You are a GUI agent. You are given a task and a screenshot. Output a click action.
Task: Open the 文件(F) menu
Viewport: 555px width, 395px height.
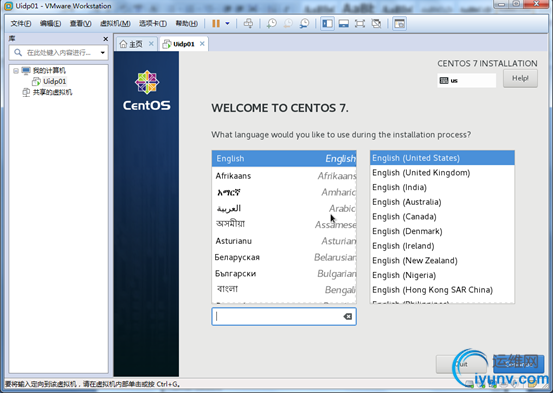(x=21, y=24)
